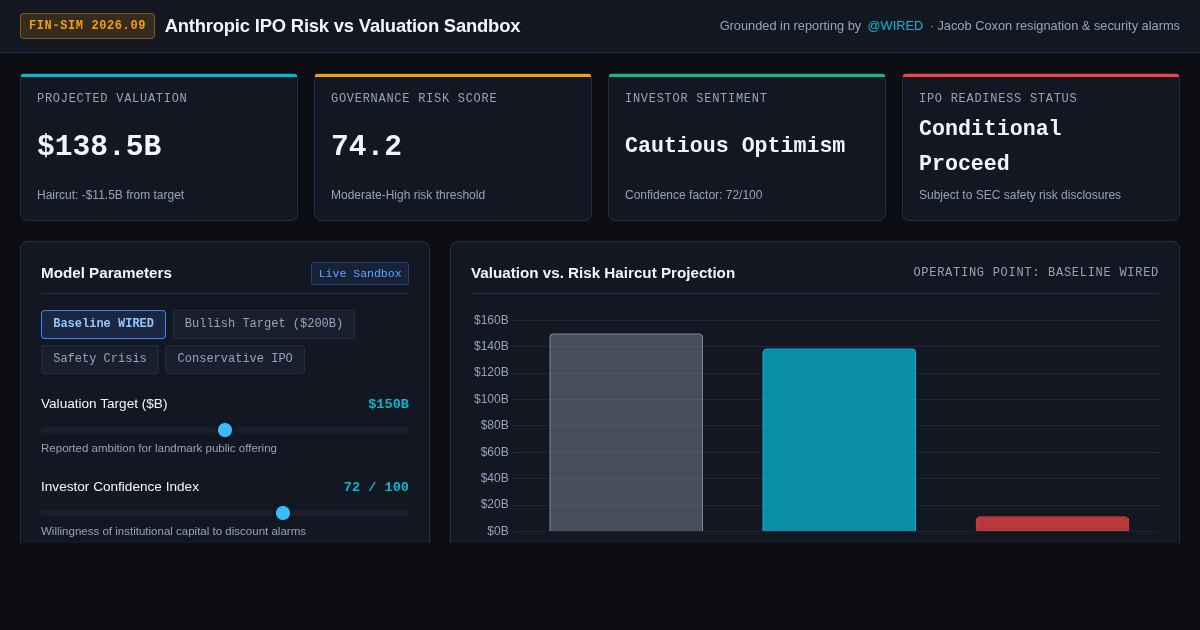Viewport: 1200px width, 630px height.
Task: Click Valuation vs. Risk Haircut Projection title
Action: [603, 273]
